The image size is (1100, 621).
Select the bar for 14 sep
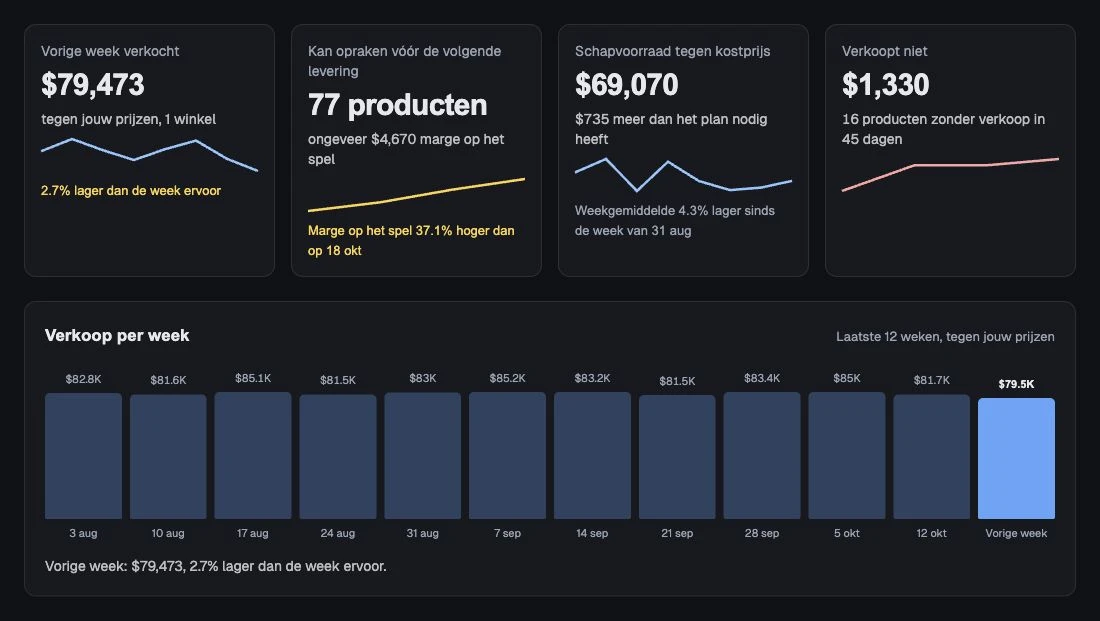pos(592,455)
